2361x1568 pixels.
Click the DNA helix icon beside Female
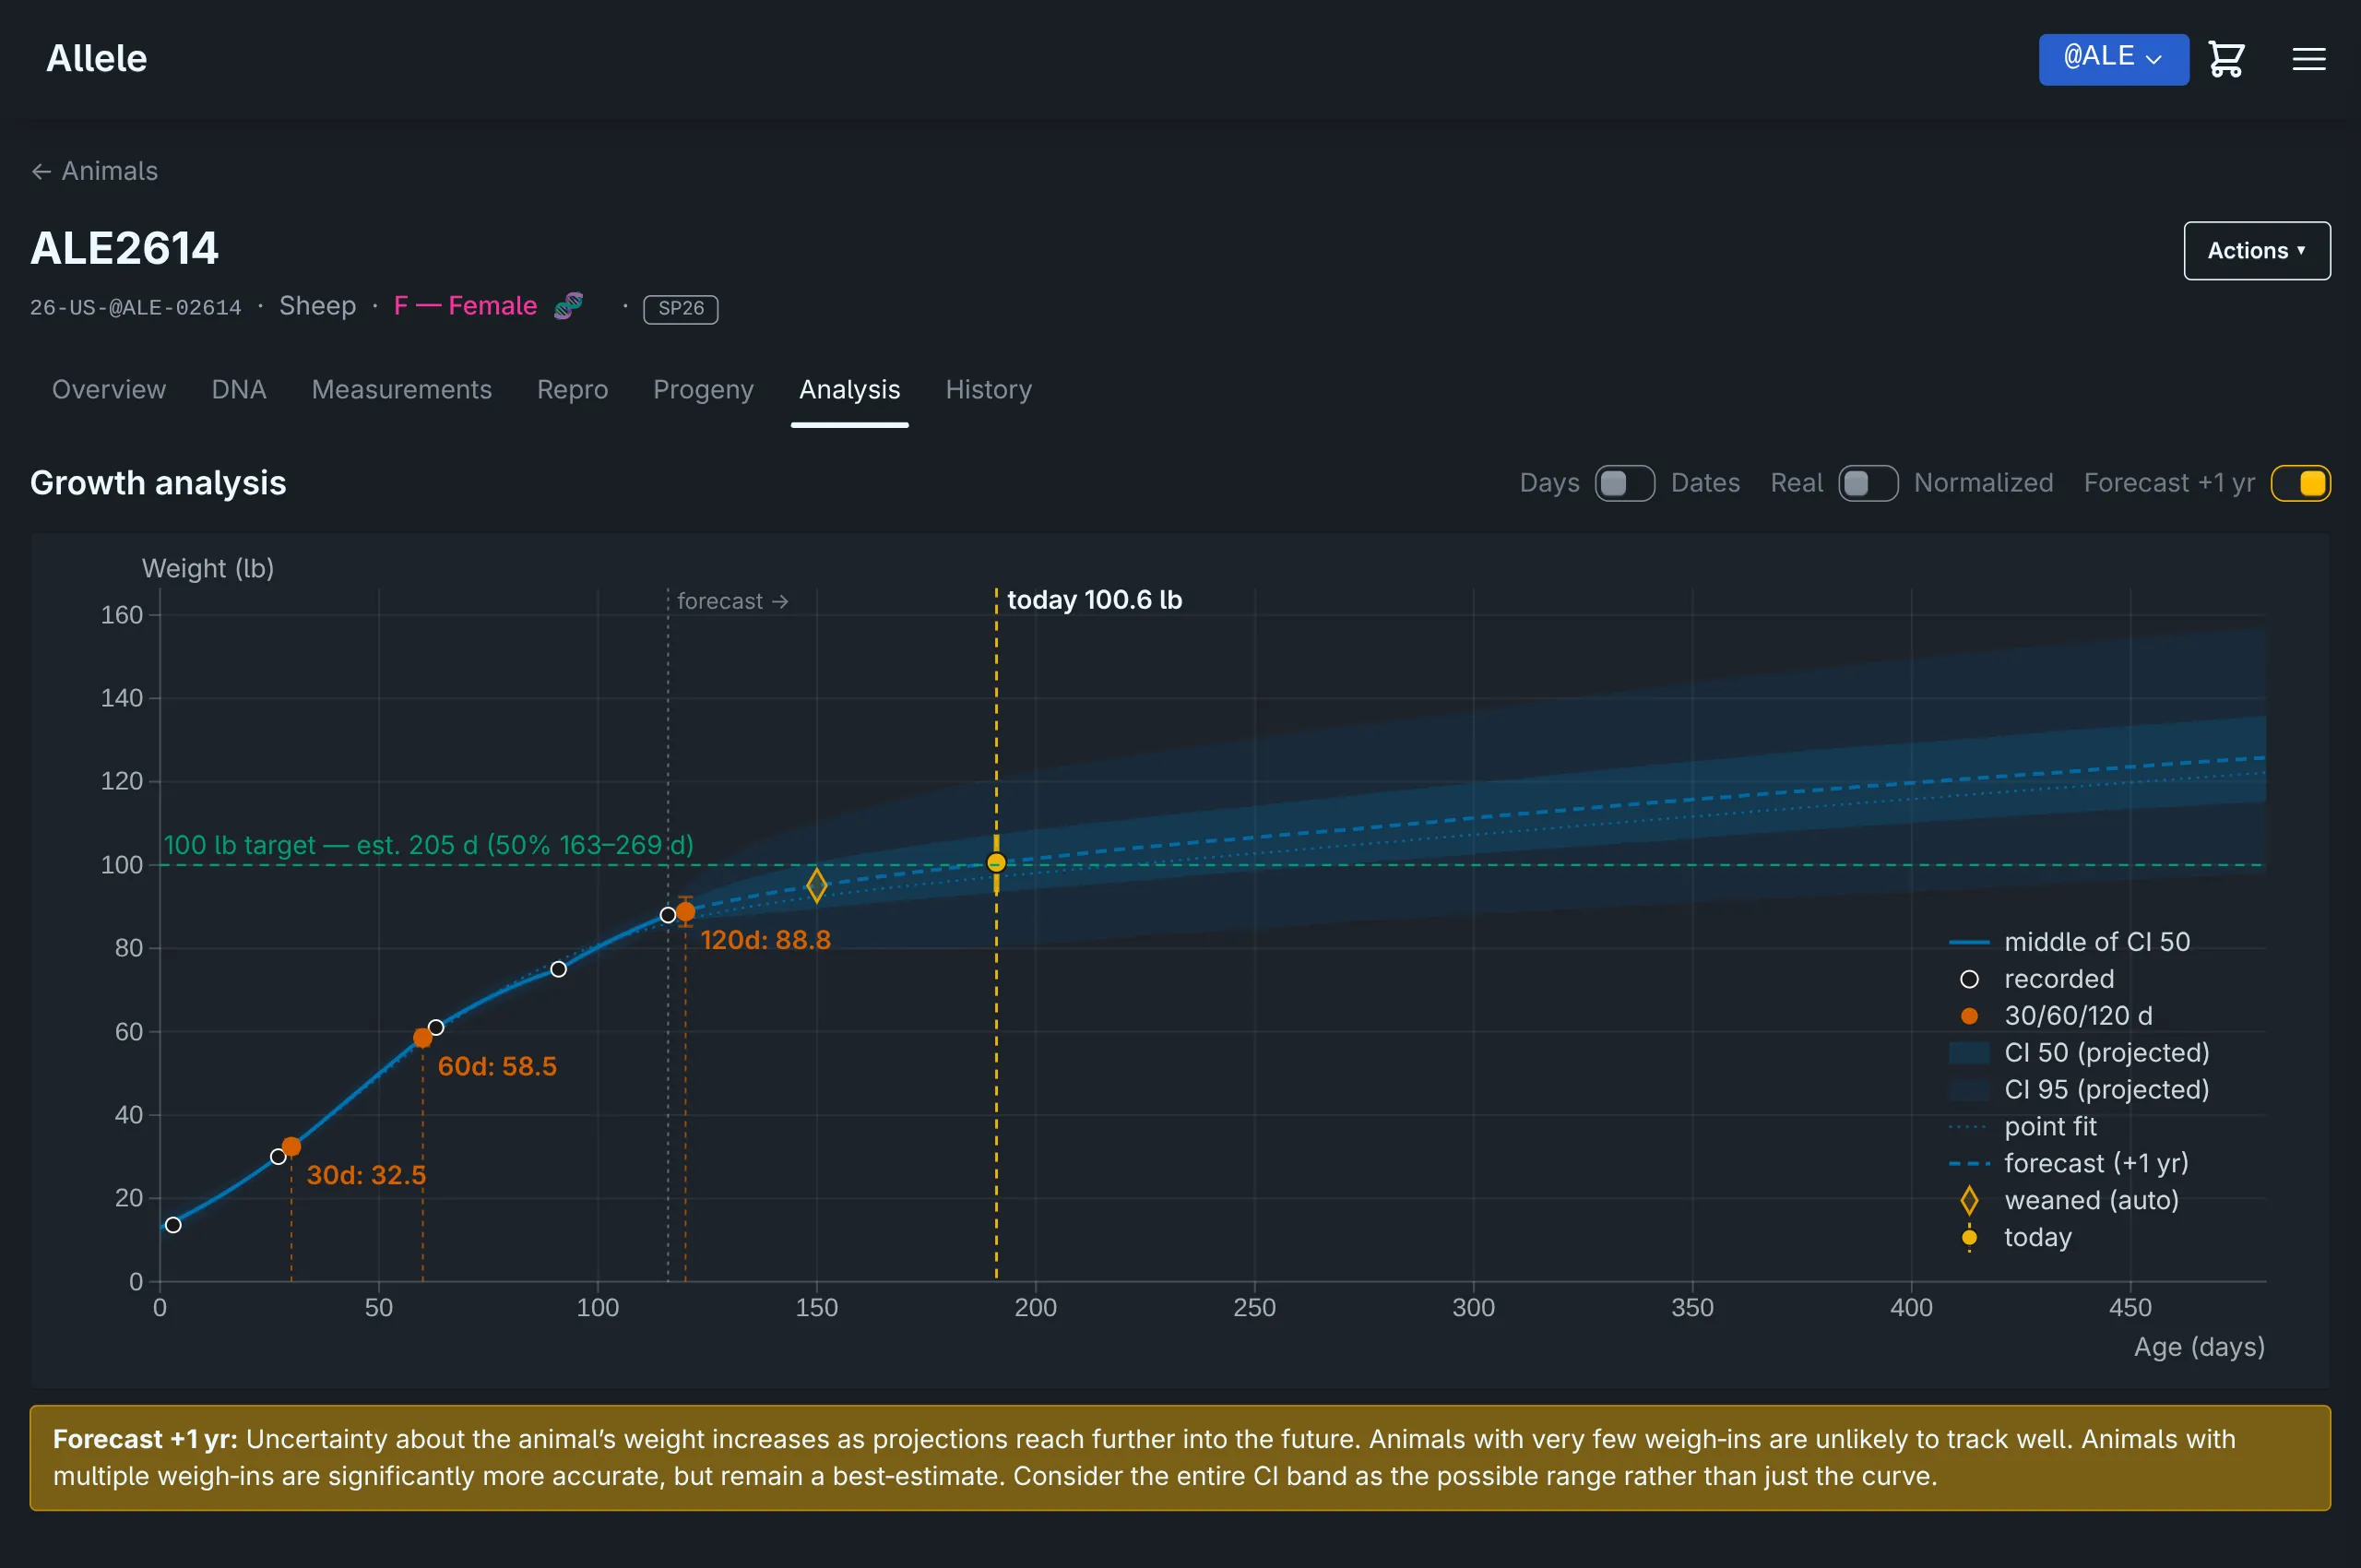click(x=568, y=305)
